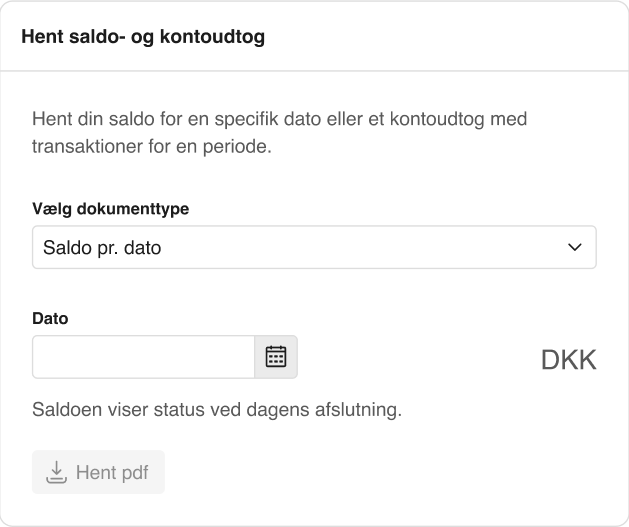Screen dimensions: 629x527
Task: Click the Hent pdf button label text
Action: (112, 473)
